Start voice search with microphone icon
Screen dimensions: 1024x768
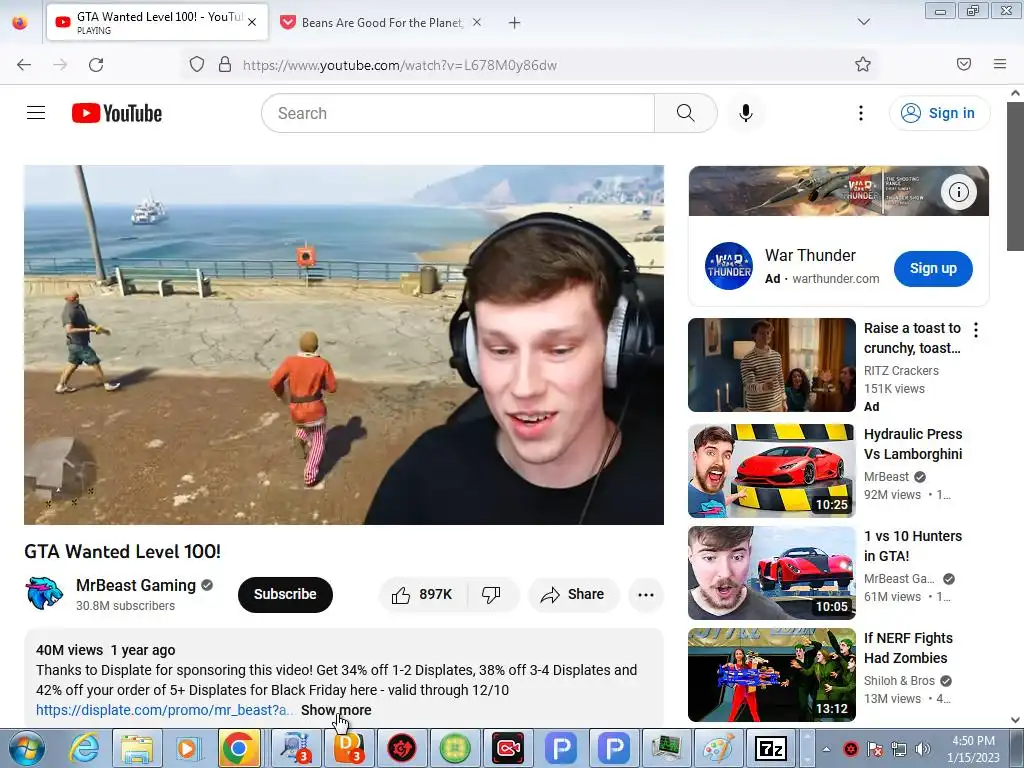746,113
